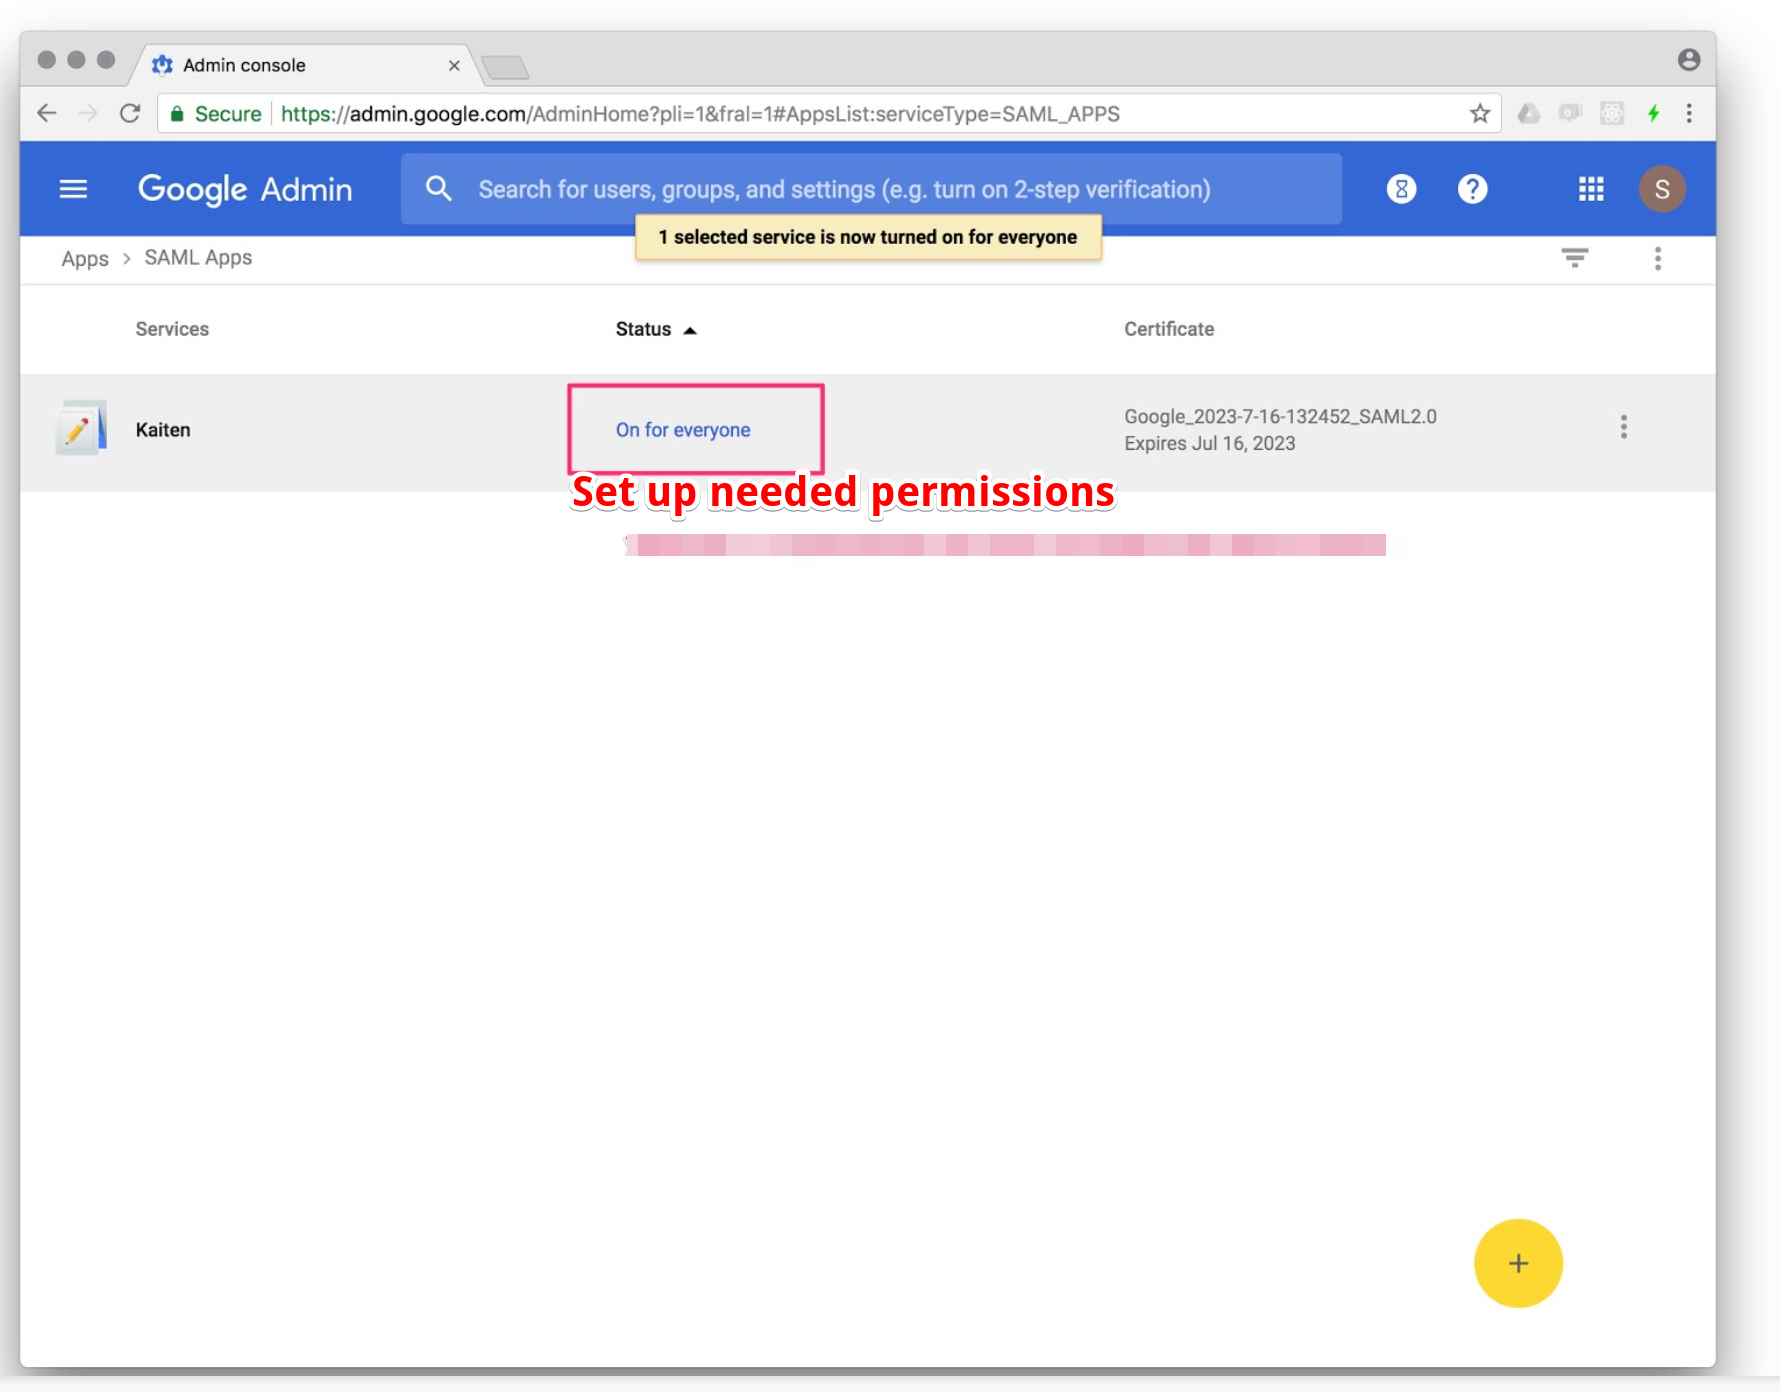Open a new browser tab
Screen dimensions: 1780x1392
(505, 67)
